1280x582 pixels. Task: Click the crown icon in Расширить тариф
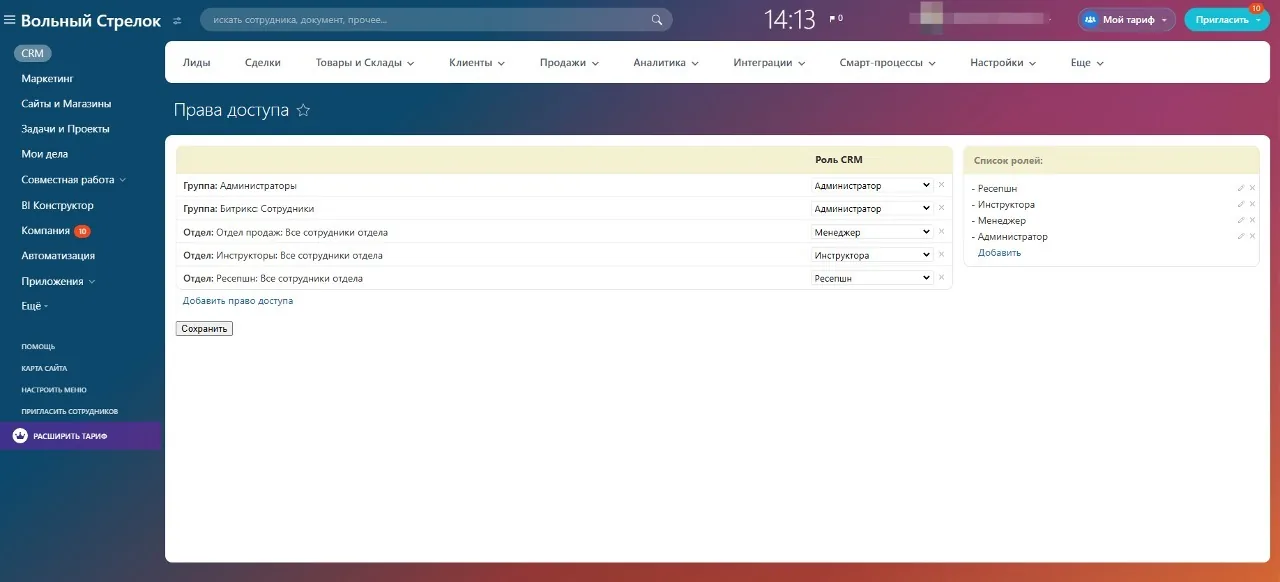[20, 436]
